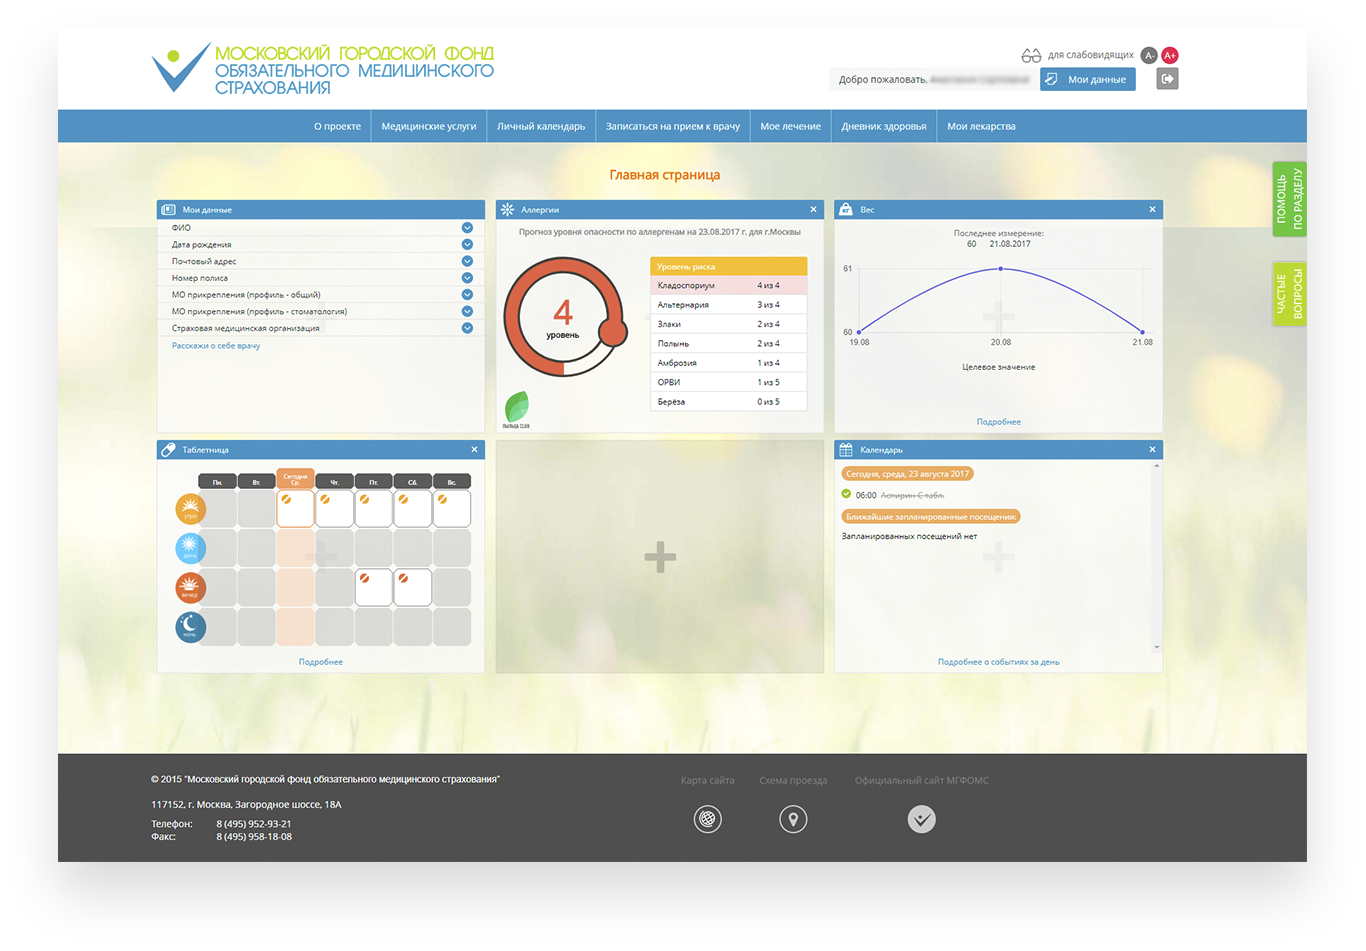
Task: Expand the Номер полиса row
Action: pyautogui.click(x=467, y=278)
